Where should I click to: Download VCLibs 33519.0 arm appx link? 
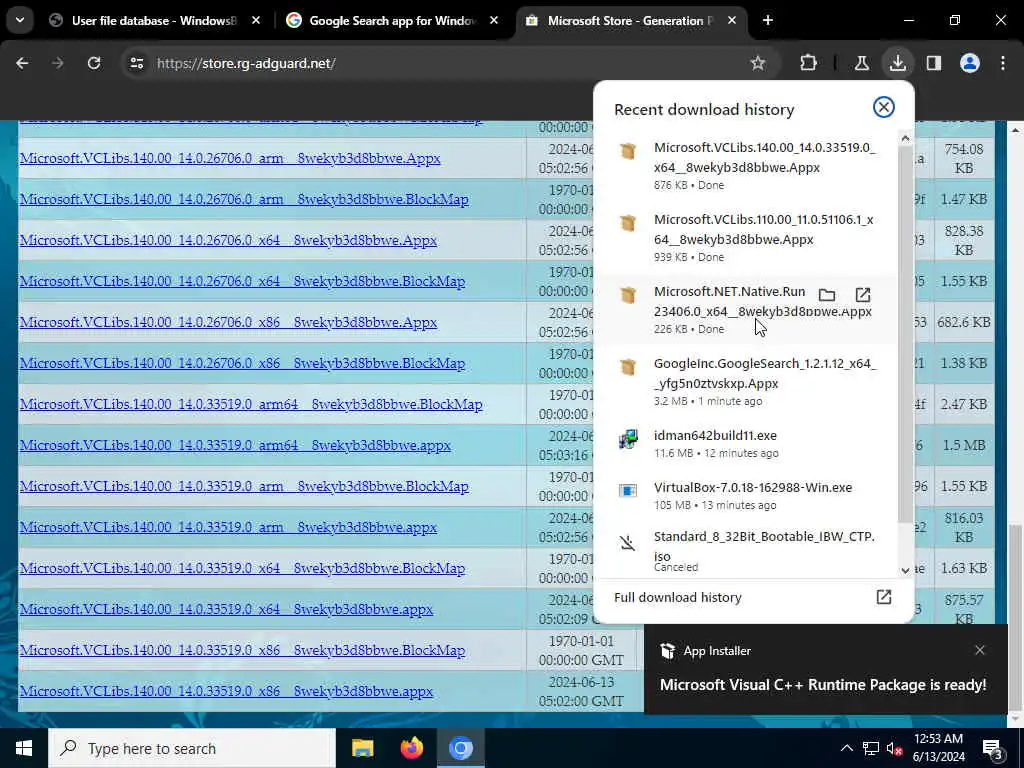(x=228, y=528)
